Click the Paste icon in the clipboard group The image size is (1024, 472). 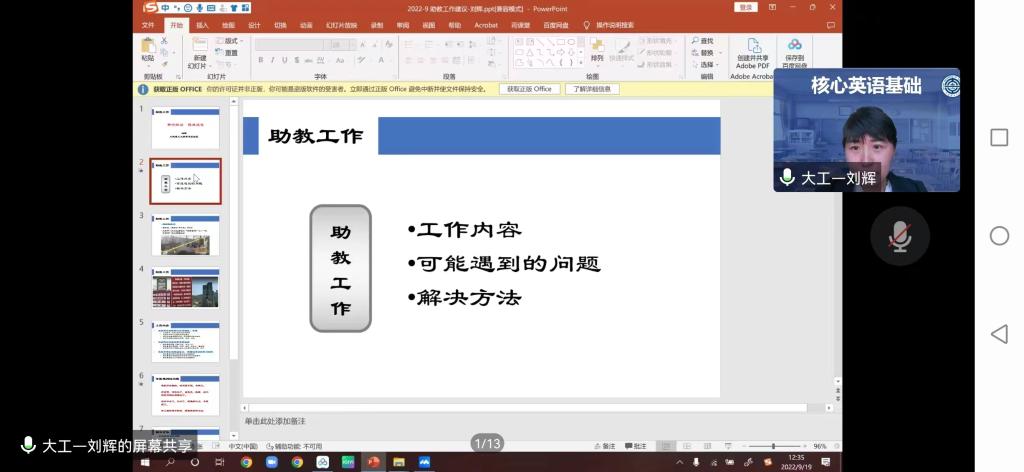pyautogui.click(x=148, y=48)
